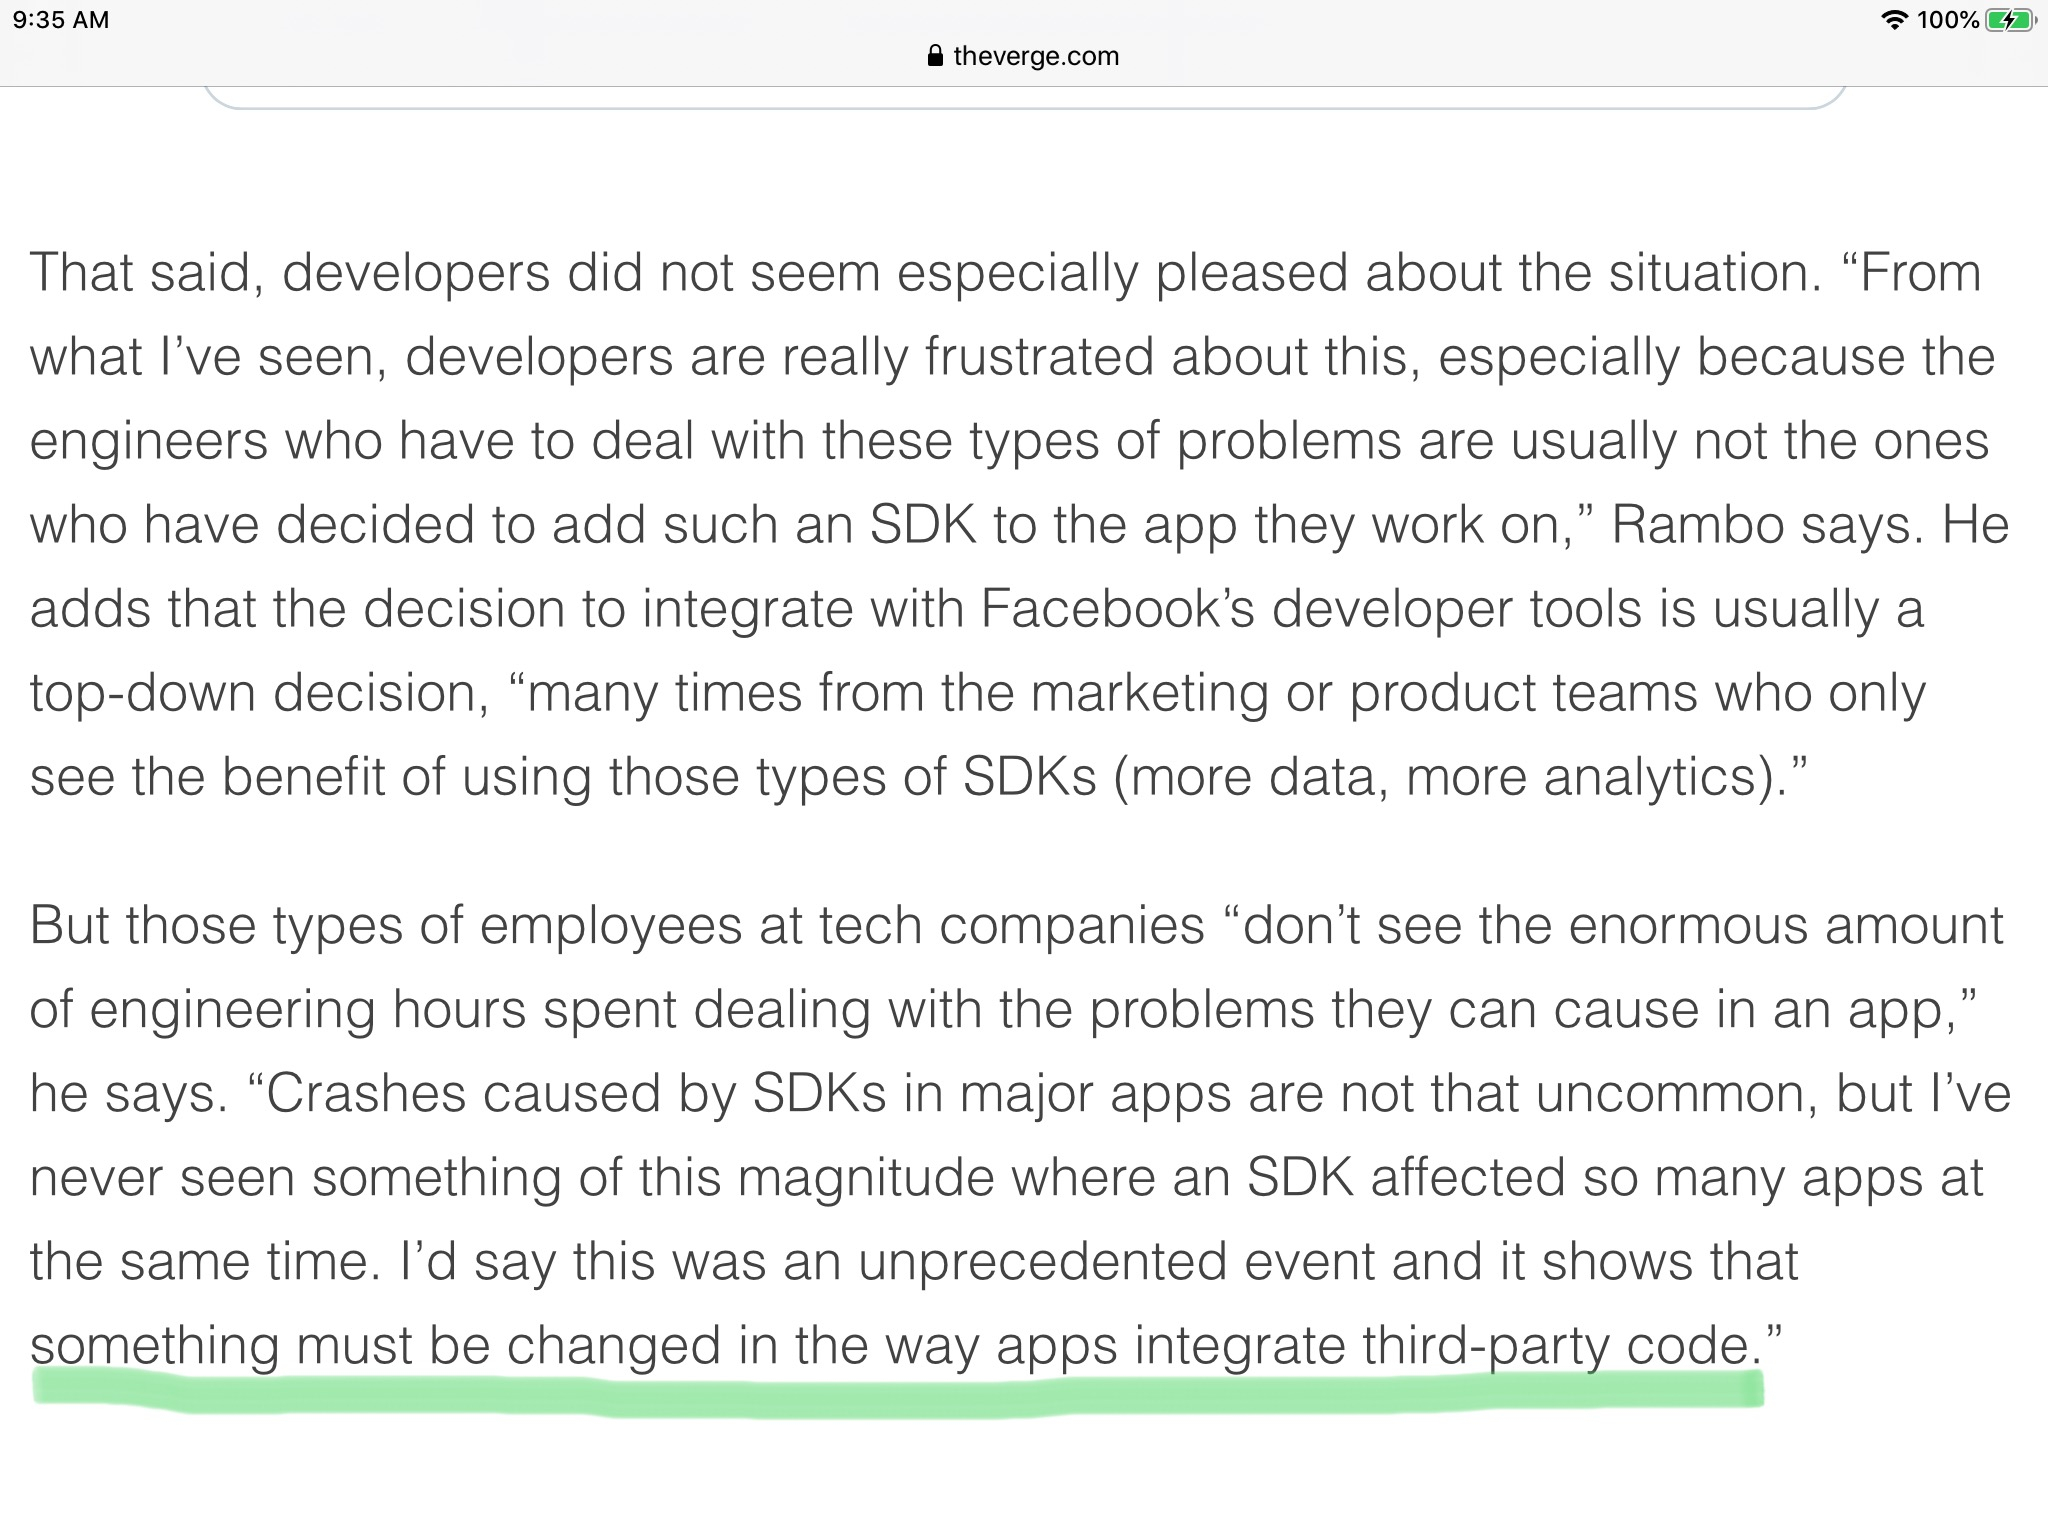Tap the lock icon beside theverge.com
The height and width of the screenshot is (1536, 2048).
click(935, 56)
